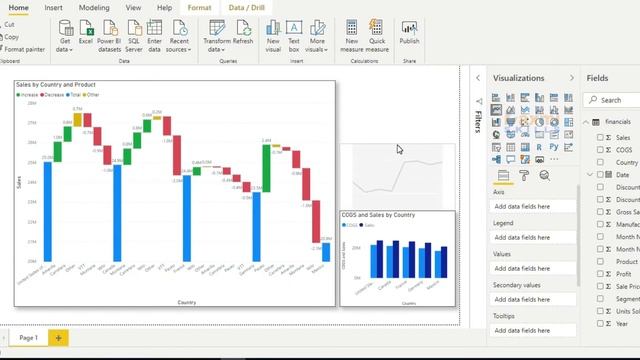Open the Analytics magnifier pane
The image size is (640, 360).
pos(544,176)
